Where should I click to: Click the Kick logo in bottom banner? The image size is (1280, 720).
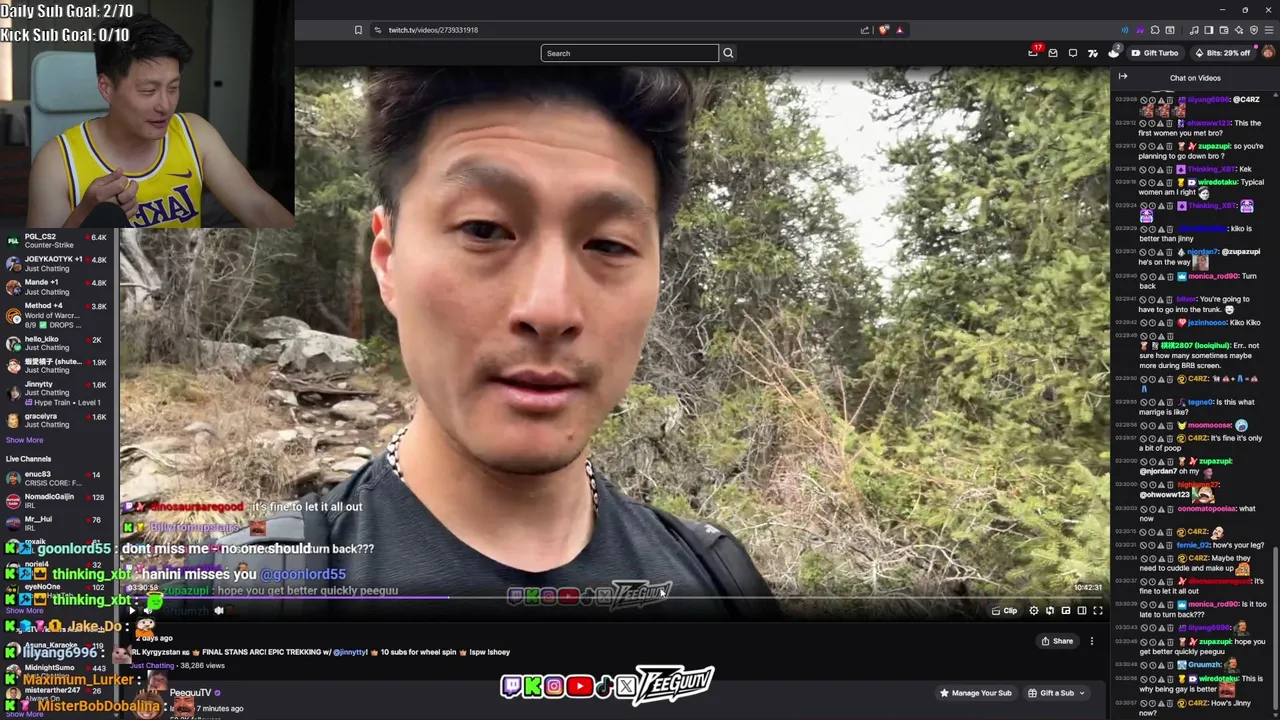pyautogui.click(x=533, y=687)
